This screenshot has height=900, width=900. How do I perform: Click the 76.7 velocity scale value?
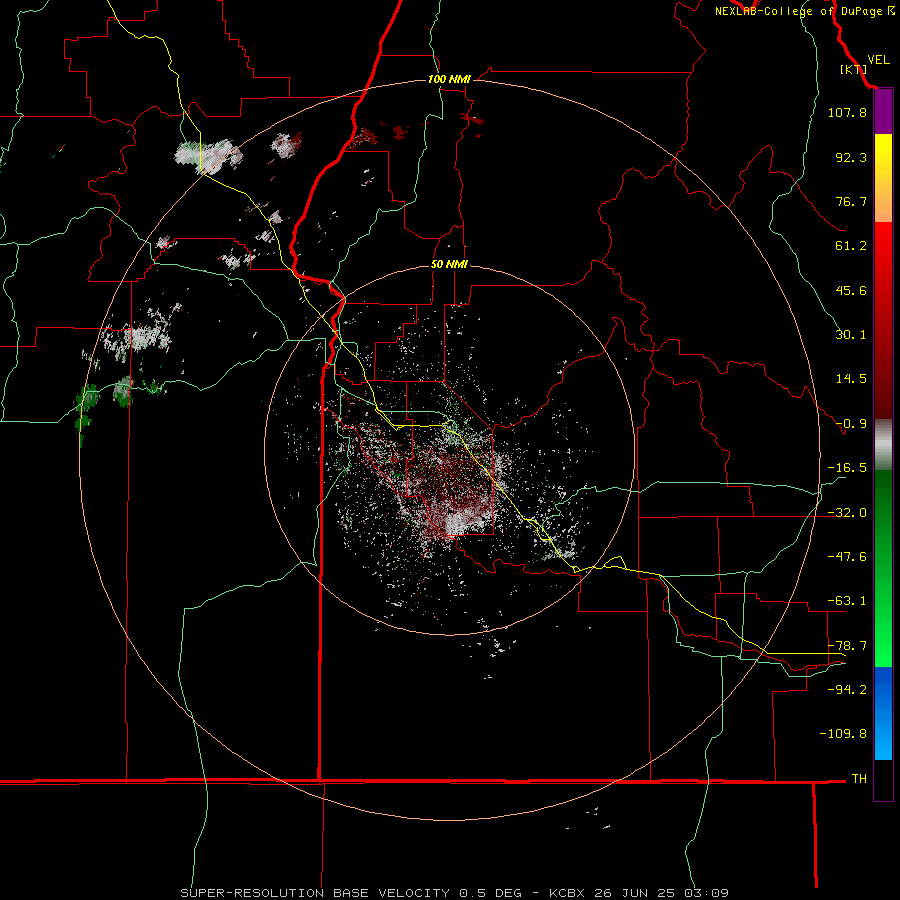pyautogui.click(x=851, y=201)
